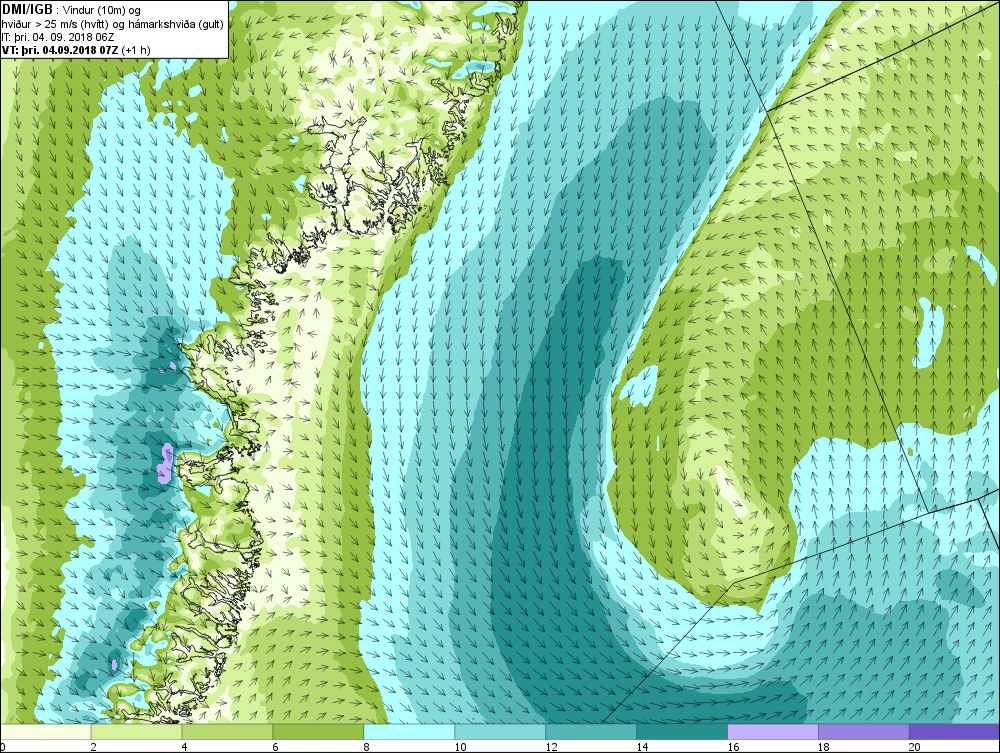The width and height of the screenshot is (1000, 753).
Task: Click the 'hviður > 25 m/s (hvítt)' line
Action: [57, 24]
